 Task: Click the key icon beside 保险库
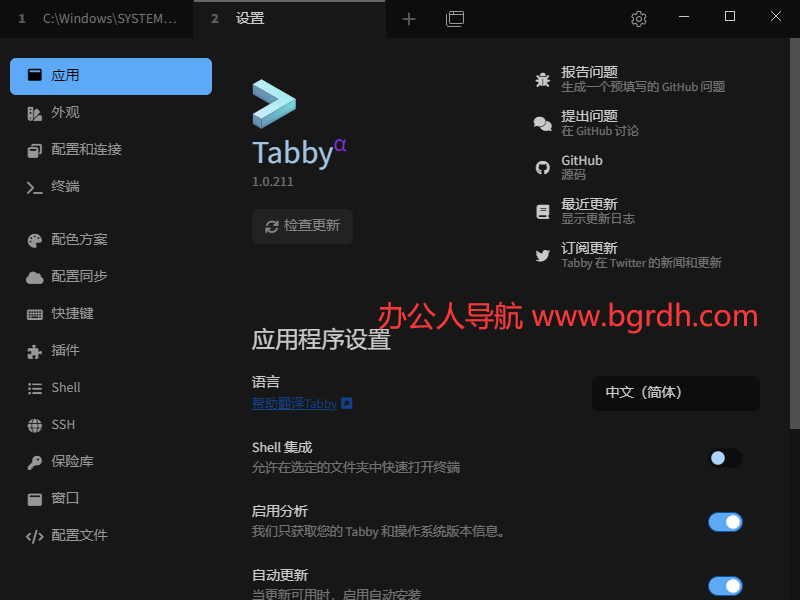coord(35,462)
